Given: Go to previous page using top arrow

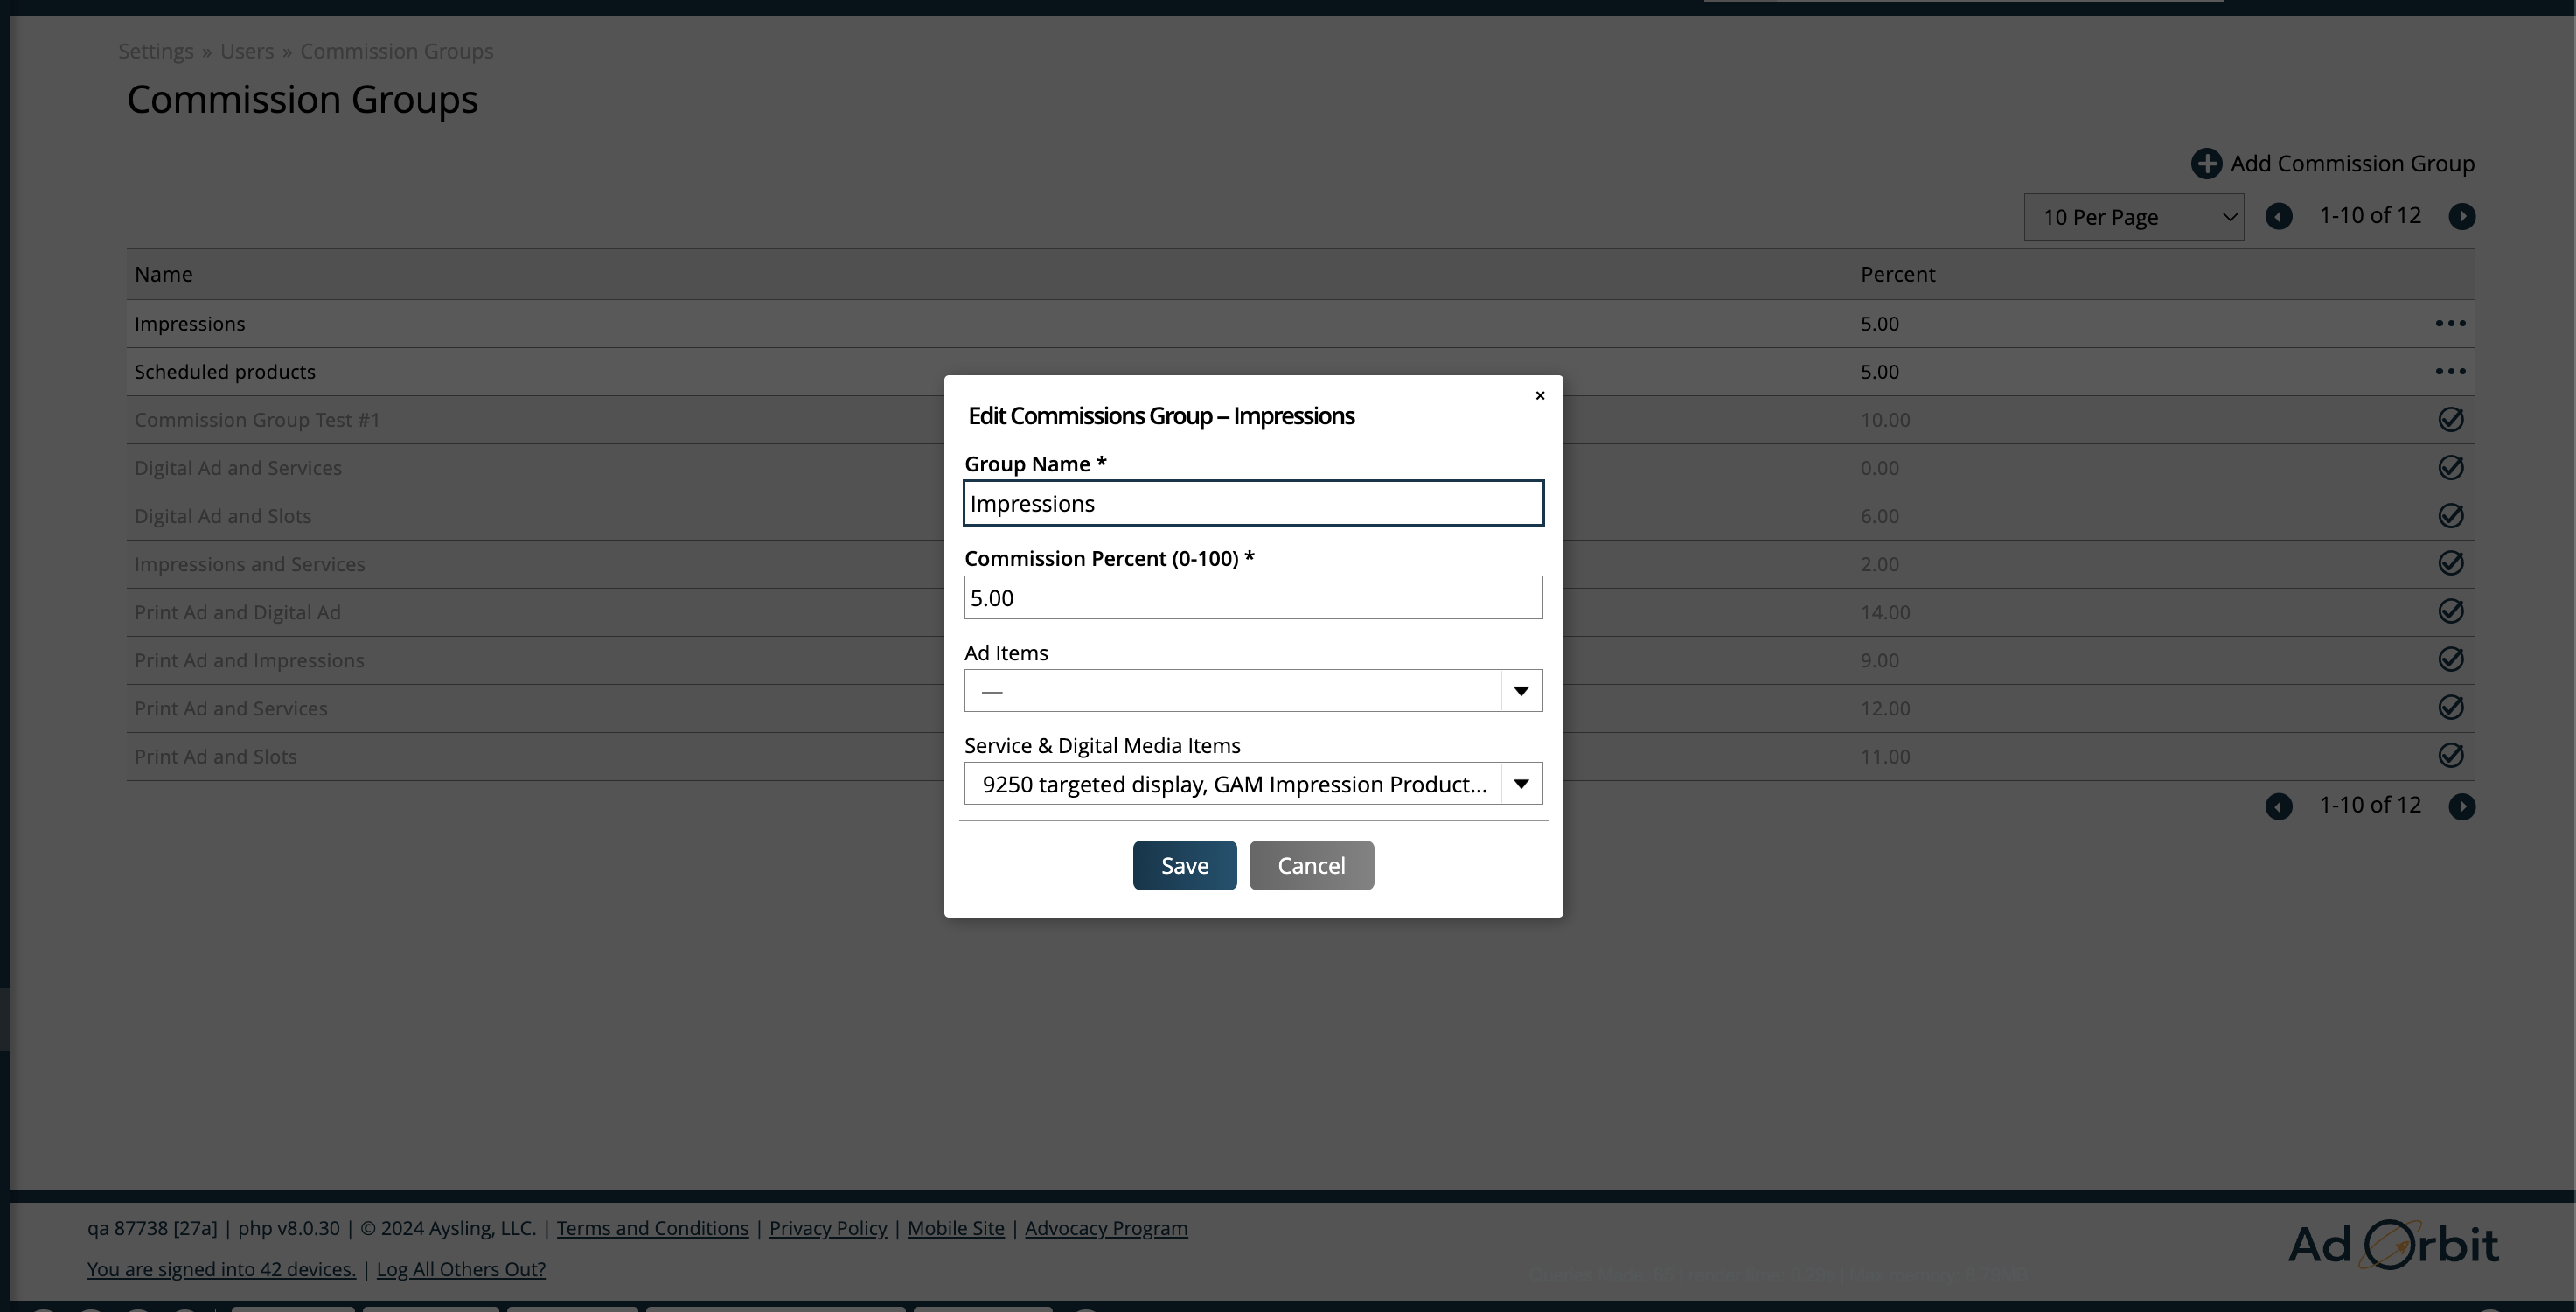Looking at the screenshot, I should [2278, 216].
